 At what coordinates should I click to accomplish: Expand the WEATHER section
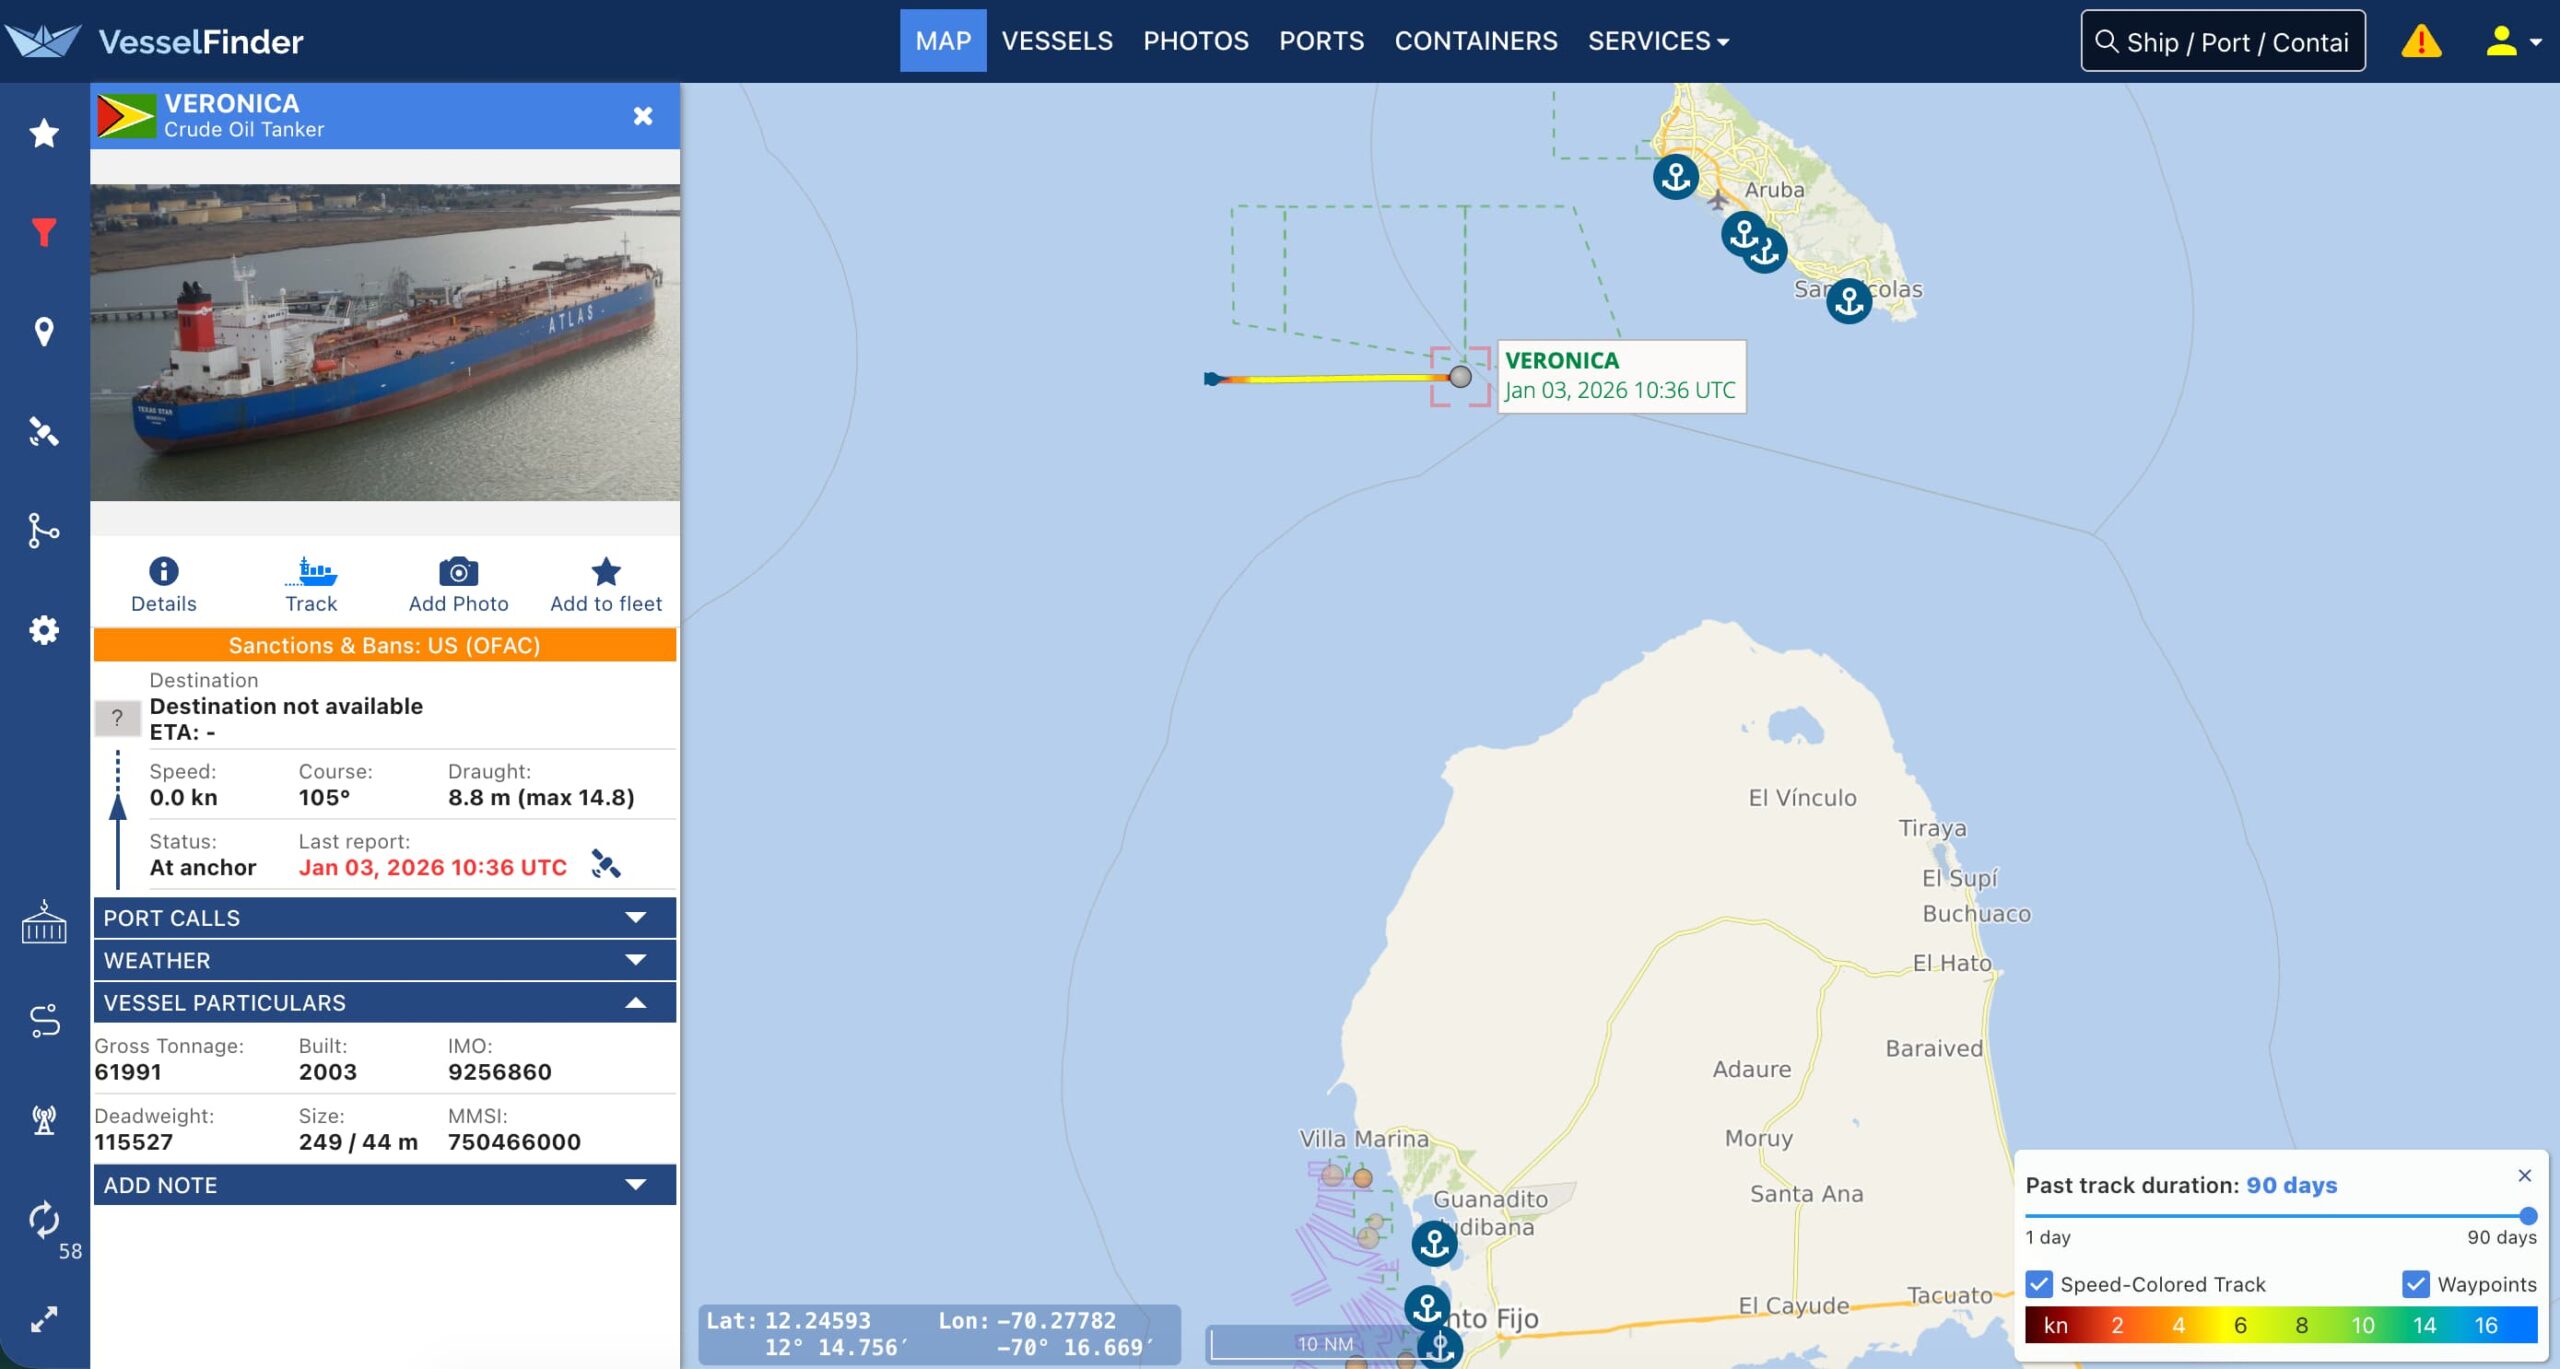(385, 960)
